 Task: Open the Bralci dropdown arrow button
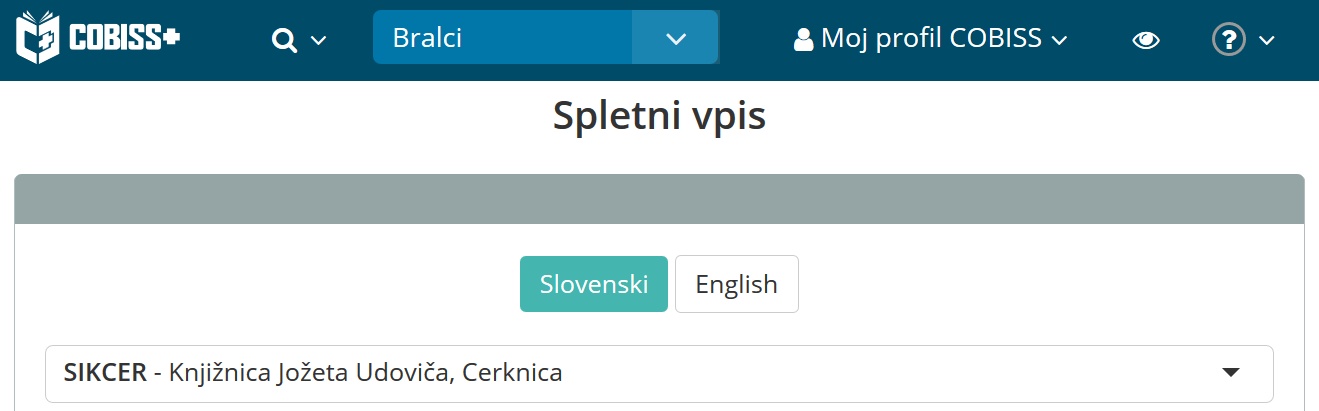[x=676, y=37]
